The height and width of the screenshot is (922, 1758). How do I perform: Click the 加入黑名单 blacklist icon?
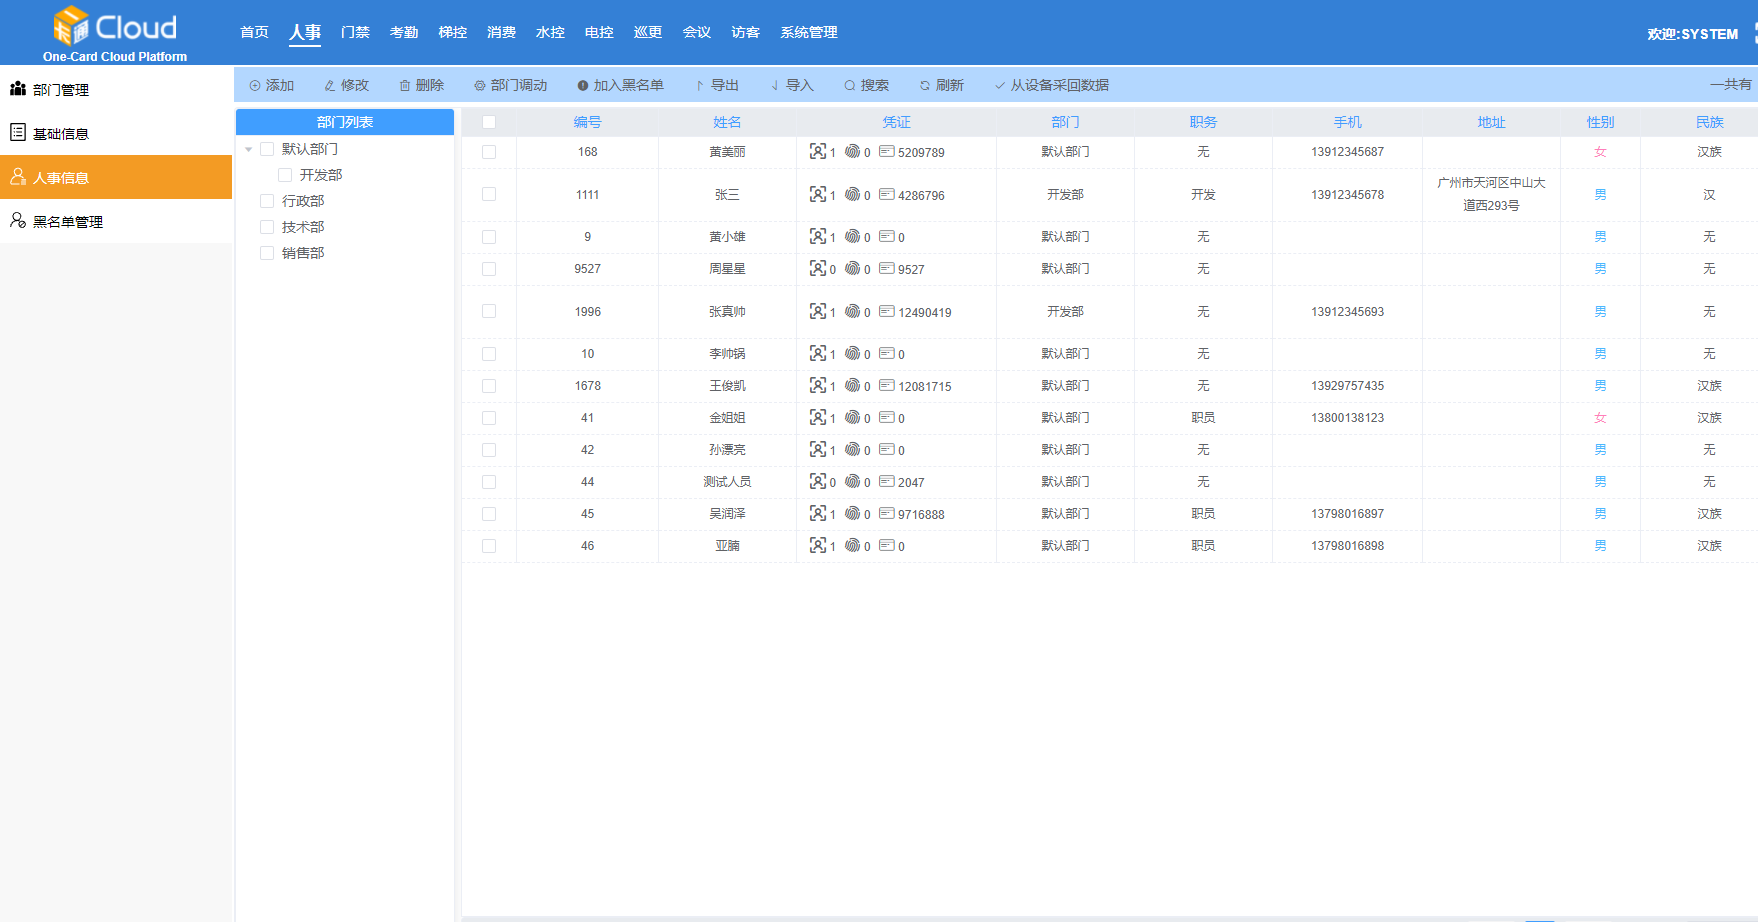tap(583, 86)
